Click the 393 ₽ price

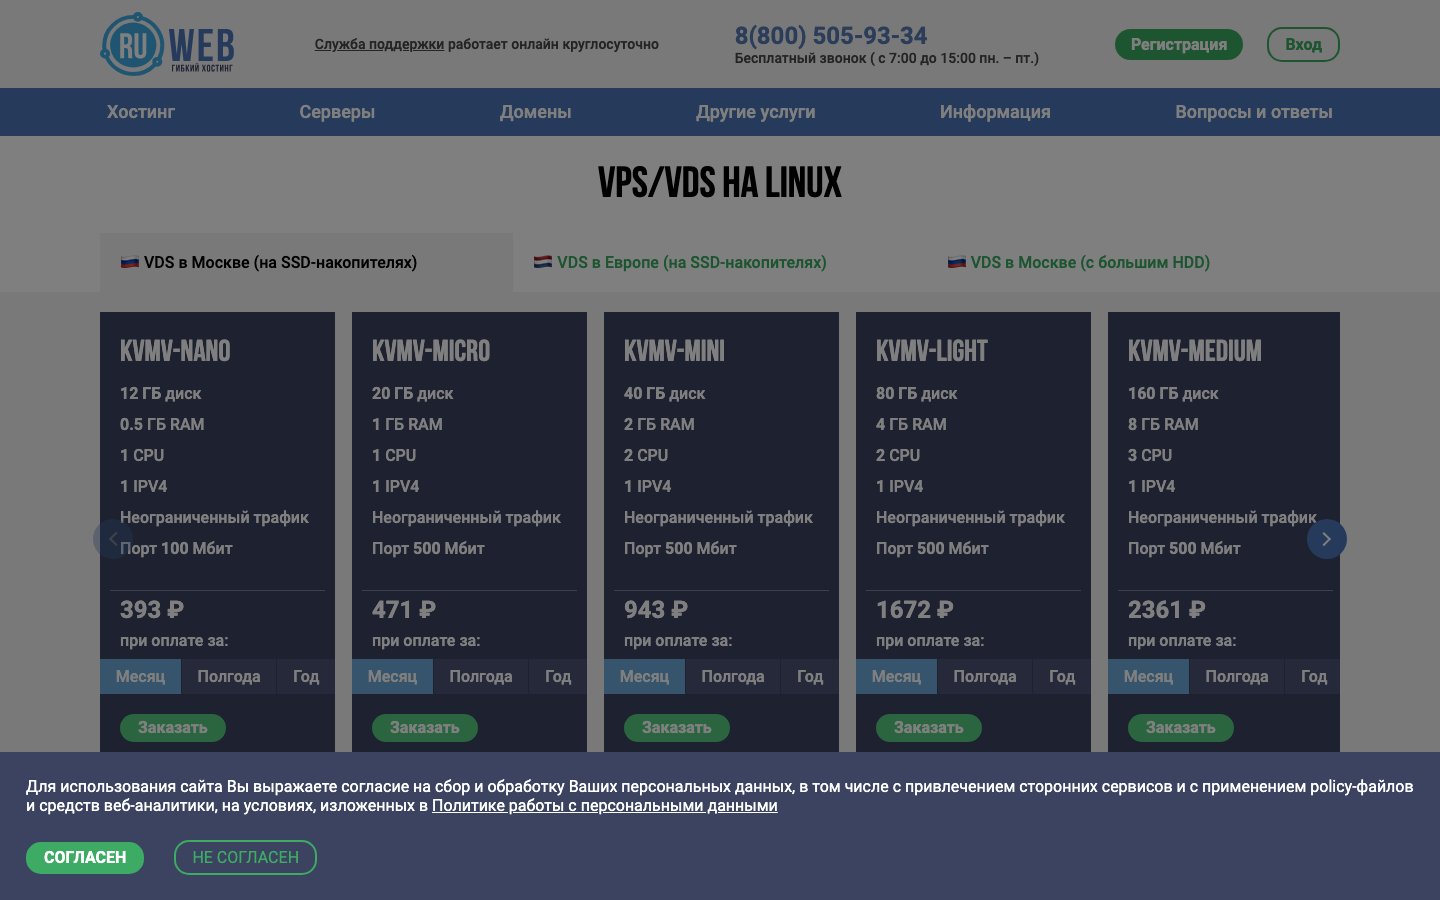[152, 610]
